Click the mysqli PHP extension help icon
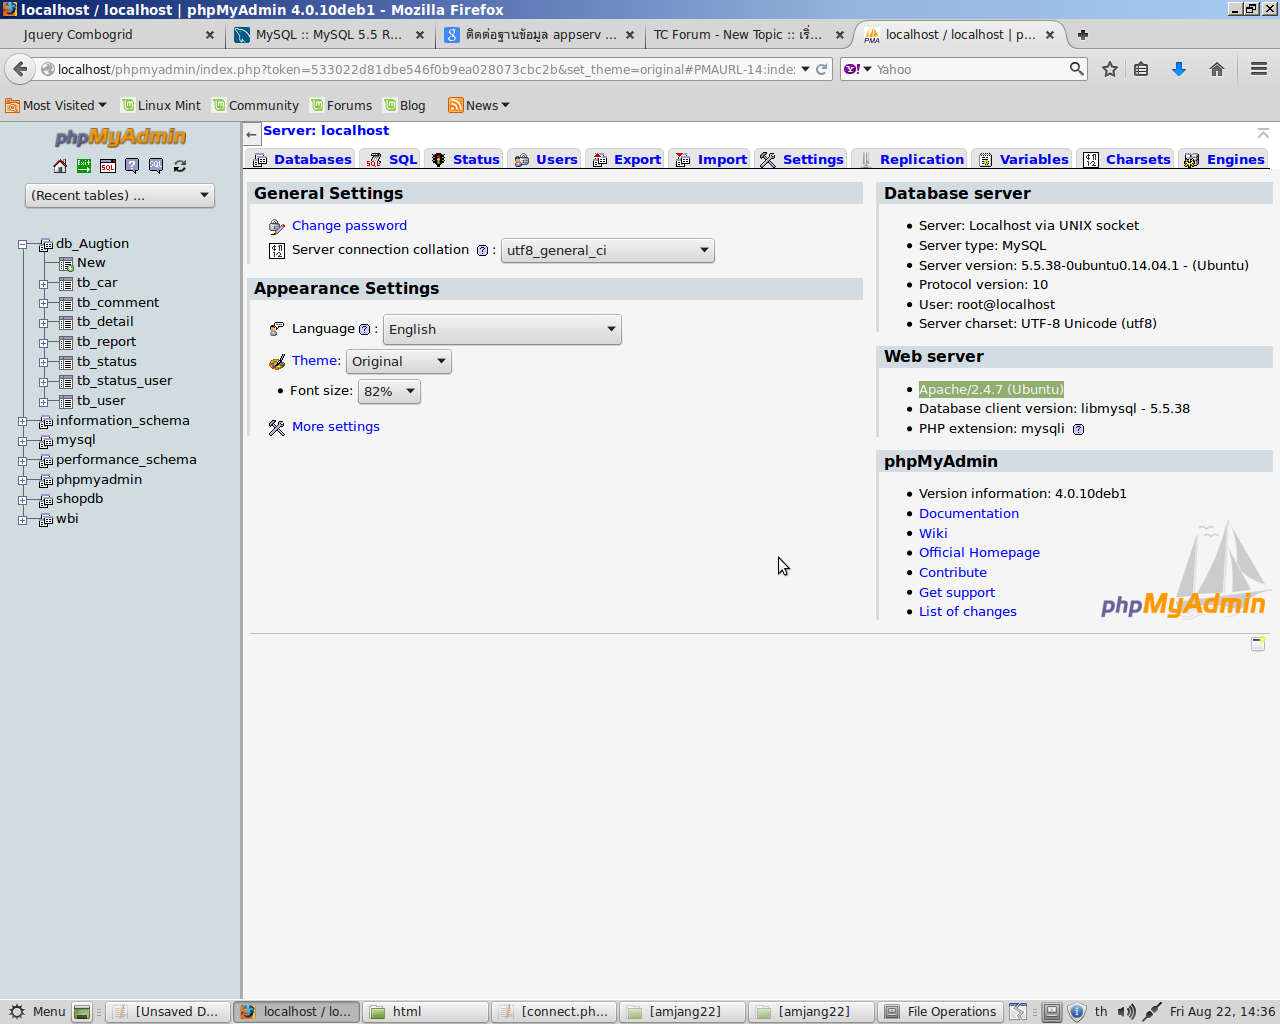The image size is (1280, 1024). pos(1078,429)
